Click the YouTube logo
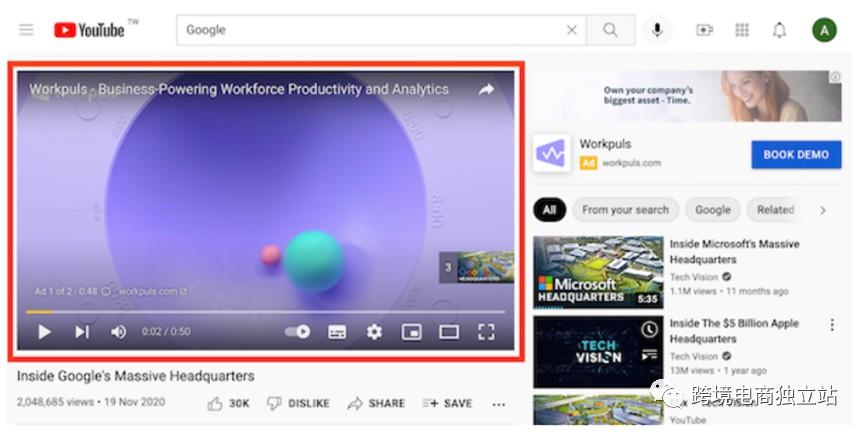The width and height of the screenshot is (865, 433). (89, 30)
